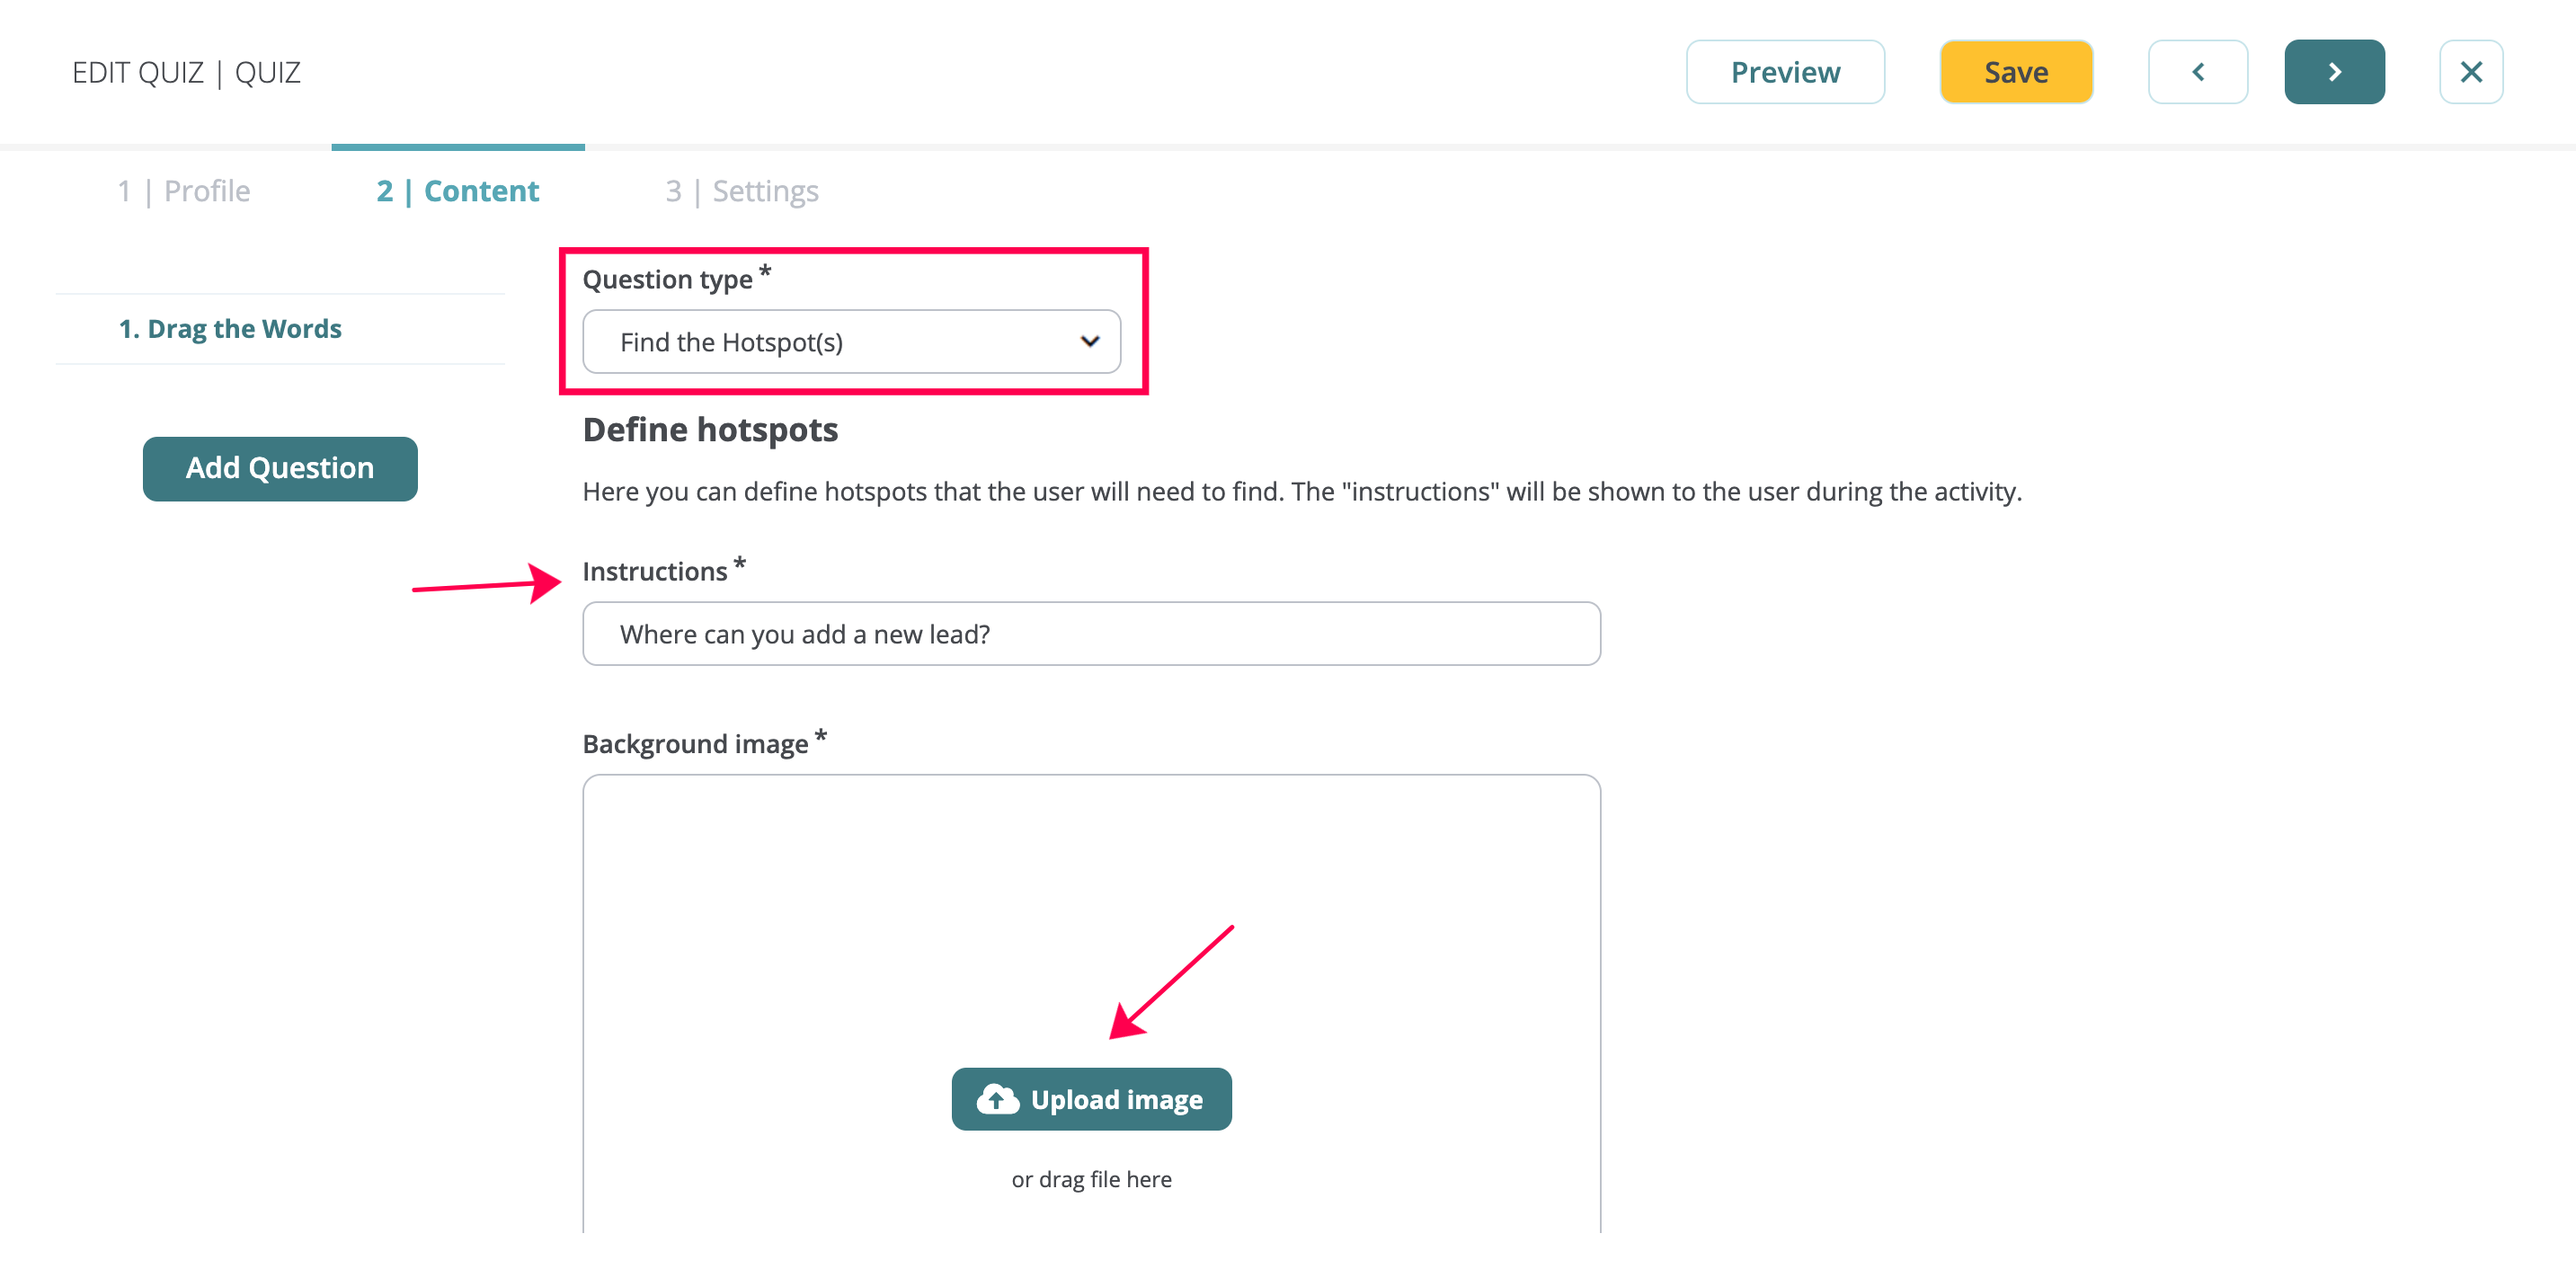Preview the quiz

(x=1785, y=72)
